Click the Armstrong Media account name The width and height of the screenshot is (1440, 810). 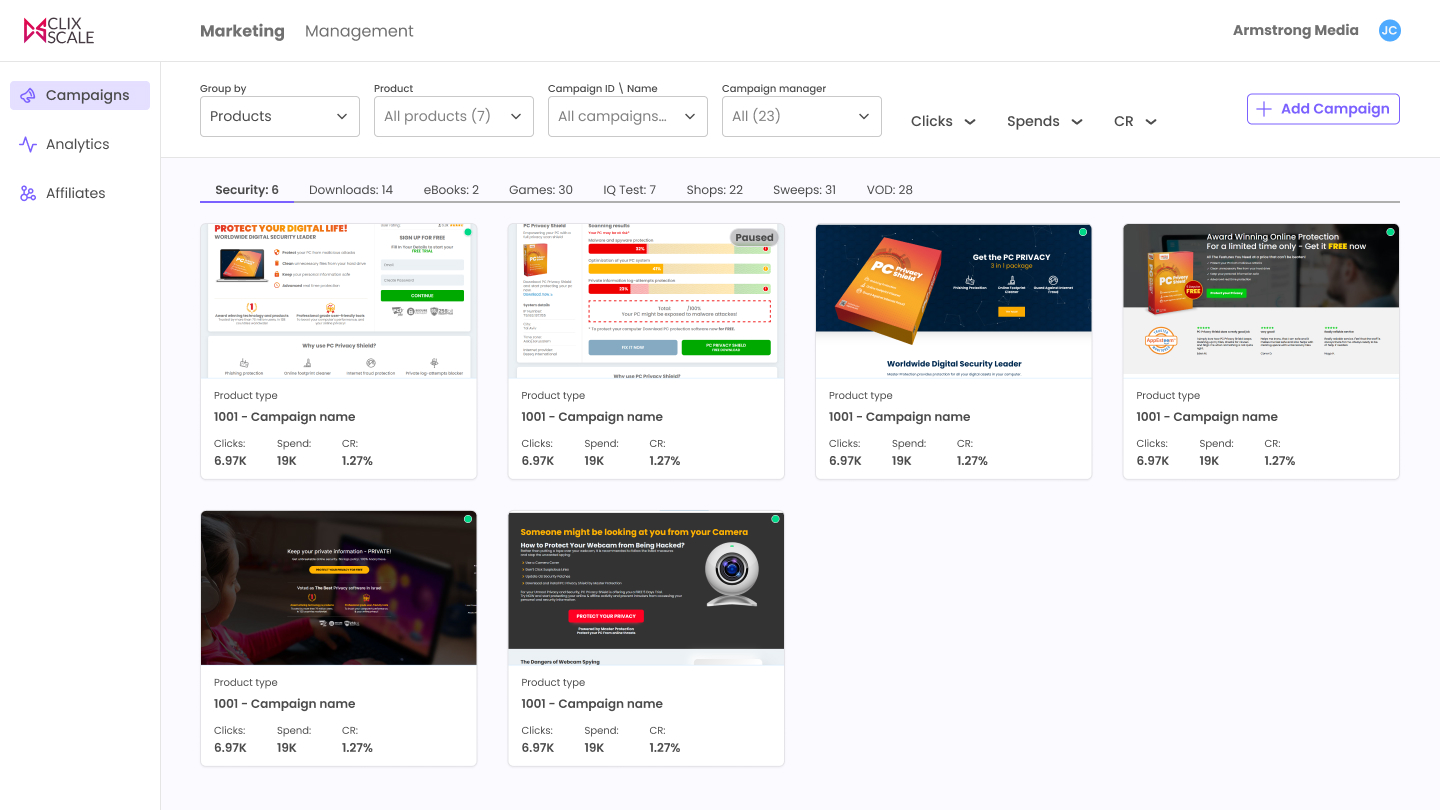click(1295, 30)
